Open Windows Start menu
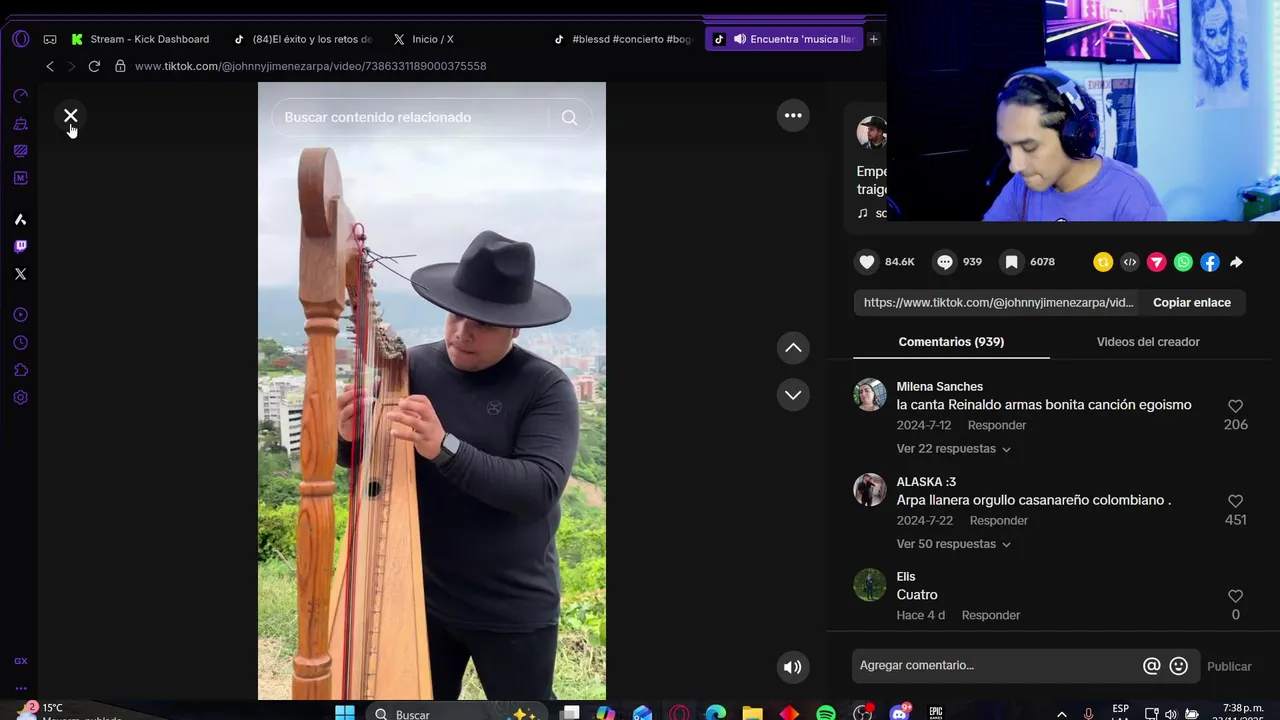The image size is (1280, 720). click(344, 712)
